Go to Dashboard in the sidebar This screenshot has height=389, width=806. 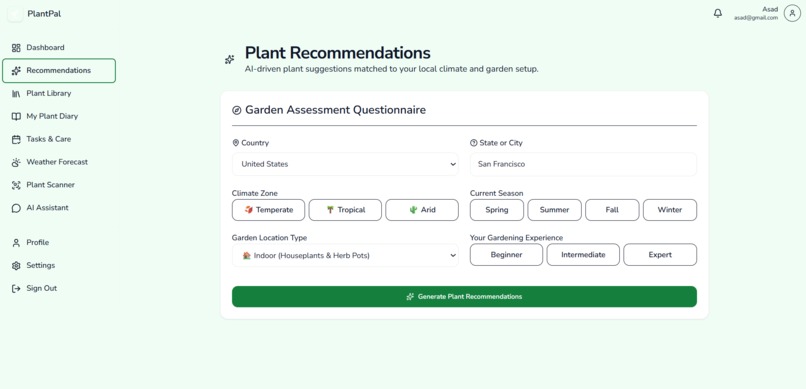point(59,48)
